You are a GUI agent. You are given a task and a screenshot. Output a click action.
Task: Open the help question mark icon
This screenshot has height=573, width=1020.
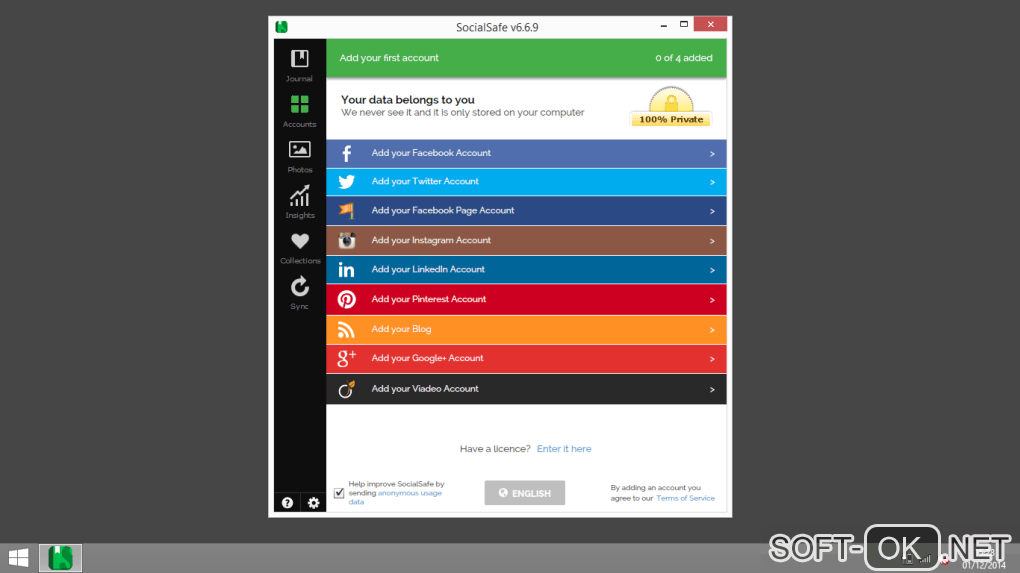(x=287, y=503)
